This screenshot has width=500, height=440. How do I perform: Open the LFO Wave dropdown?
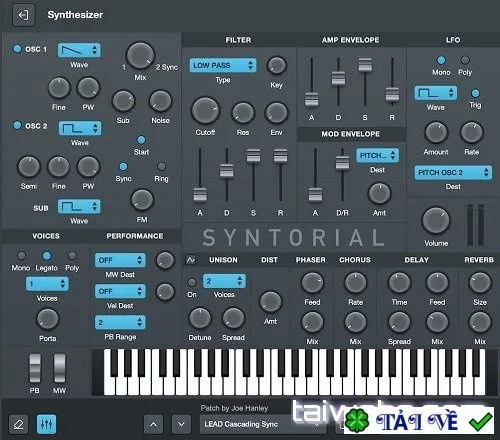pos(436,93)
